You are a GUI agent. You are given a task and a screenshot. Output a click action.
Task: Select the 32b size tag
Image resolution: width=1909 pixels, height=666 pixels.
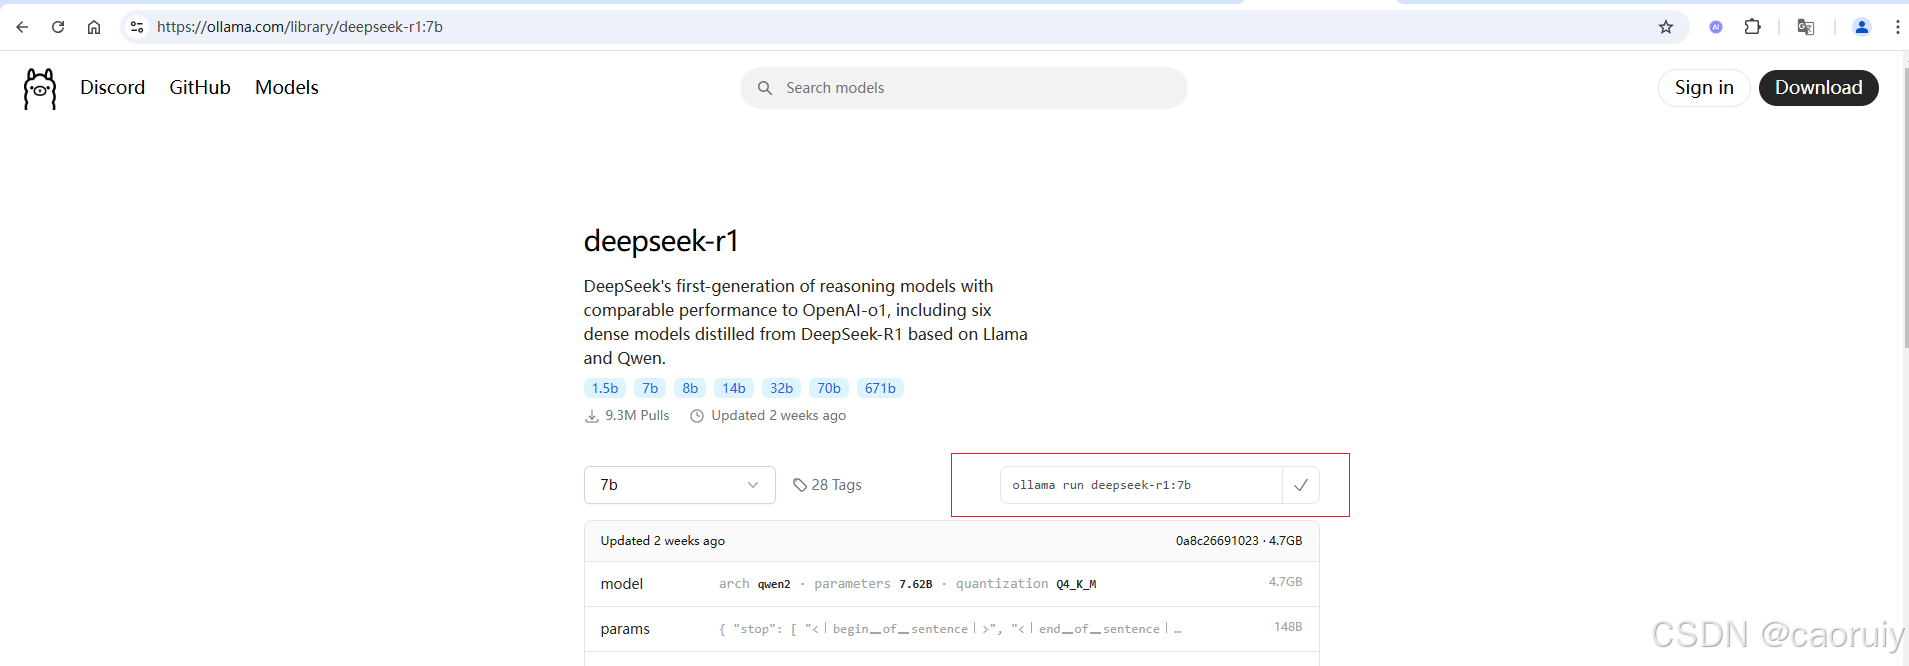(x=782, y=388)
